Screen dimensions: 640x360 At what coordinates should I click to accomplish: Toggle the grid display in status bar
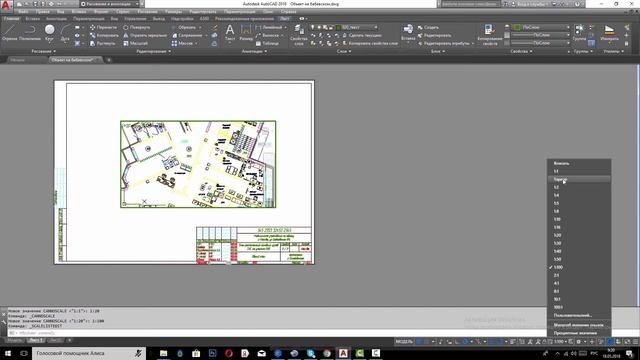click(x=419, y=341)
